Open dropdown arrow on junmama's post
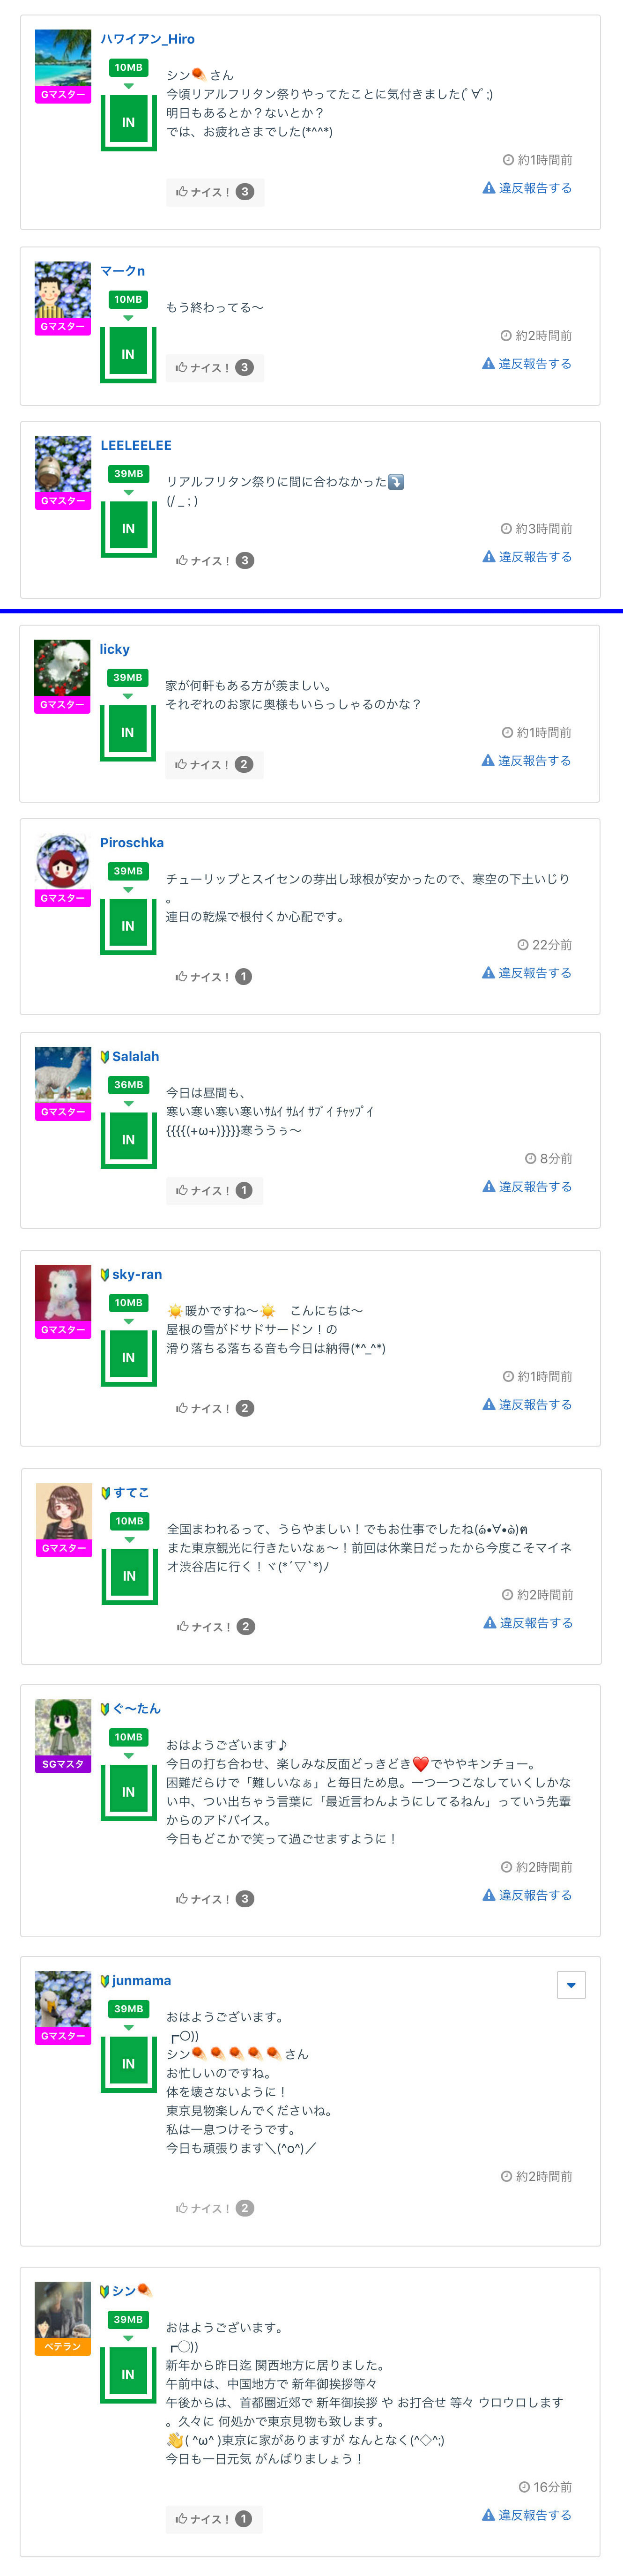623x2576 pixels. tap(570, 1985)
